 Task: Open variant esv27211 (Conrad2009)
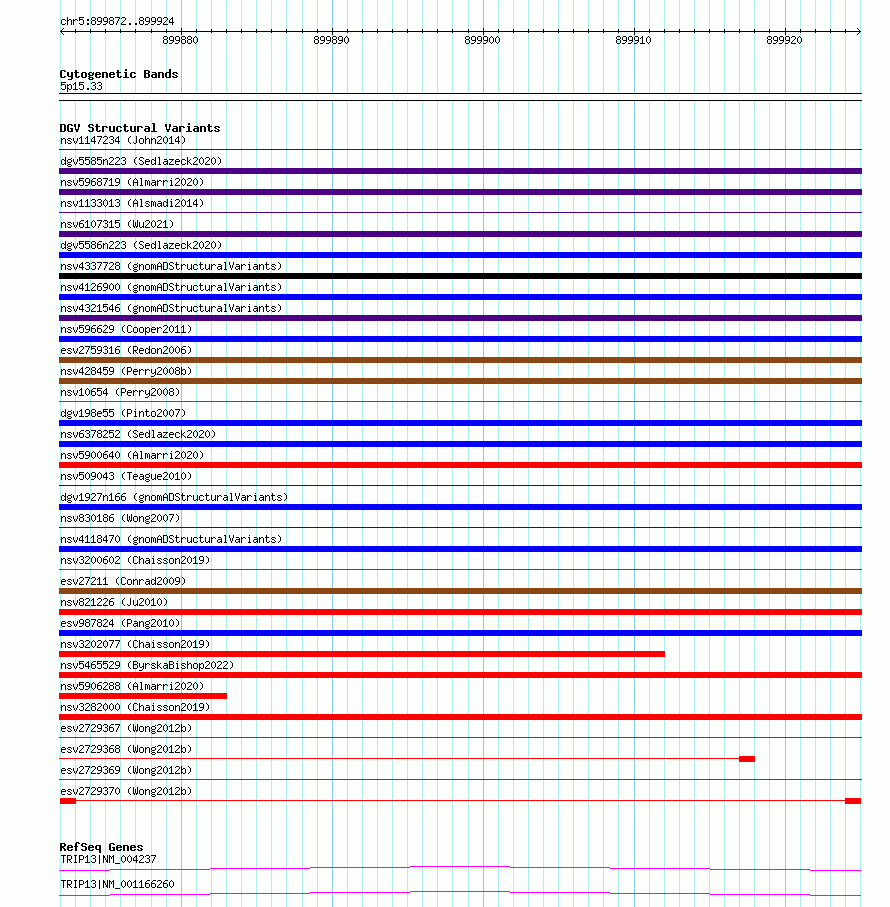pos(123,581)
